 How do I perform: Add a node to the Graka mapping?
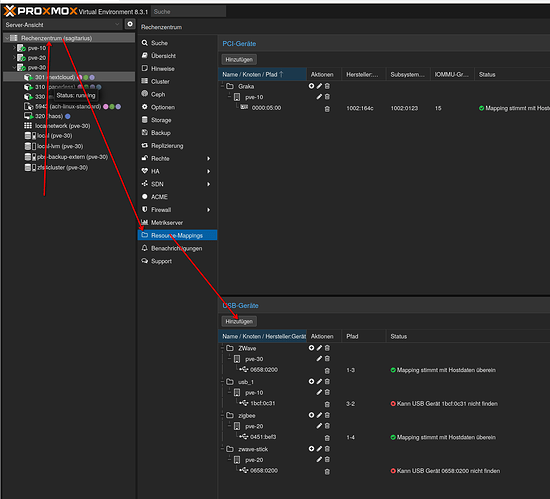click(311, 86)
